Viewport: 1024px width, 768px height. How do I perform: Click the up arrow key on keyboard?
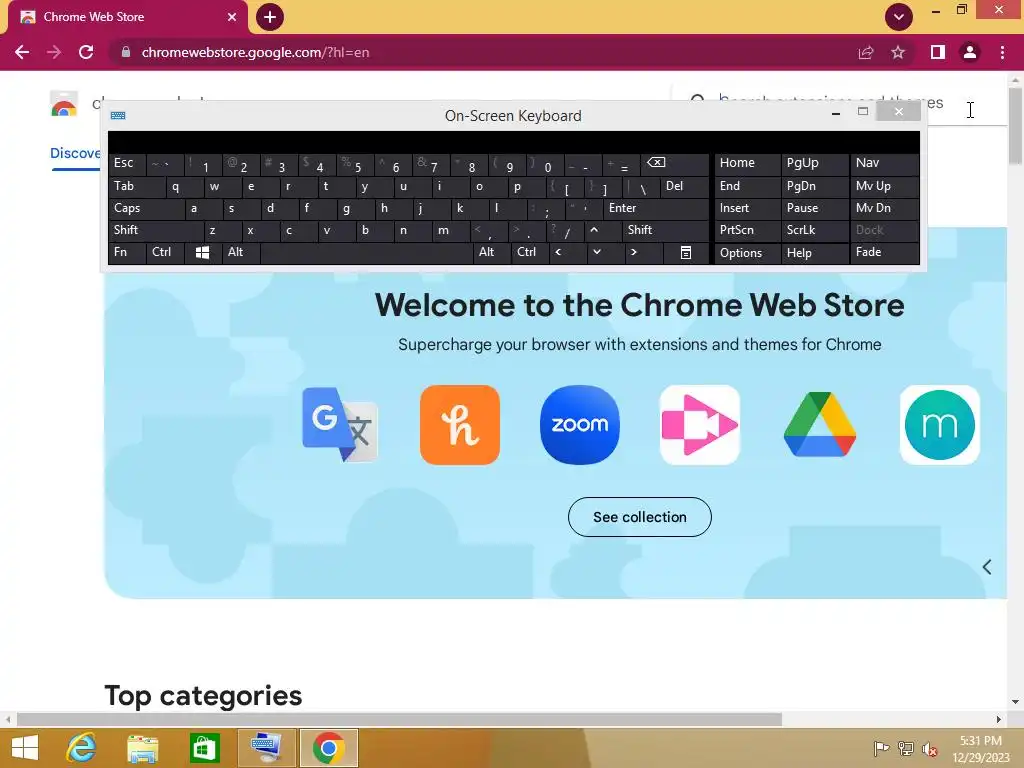603,231
